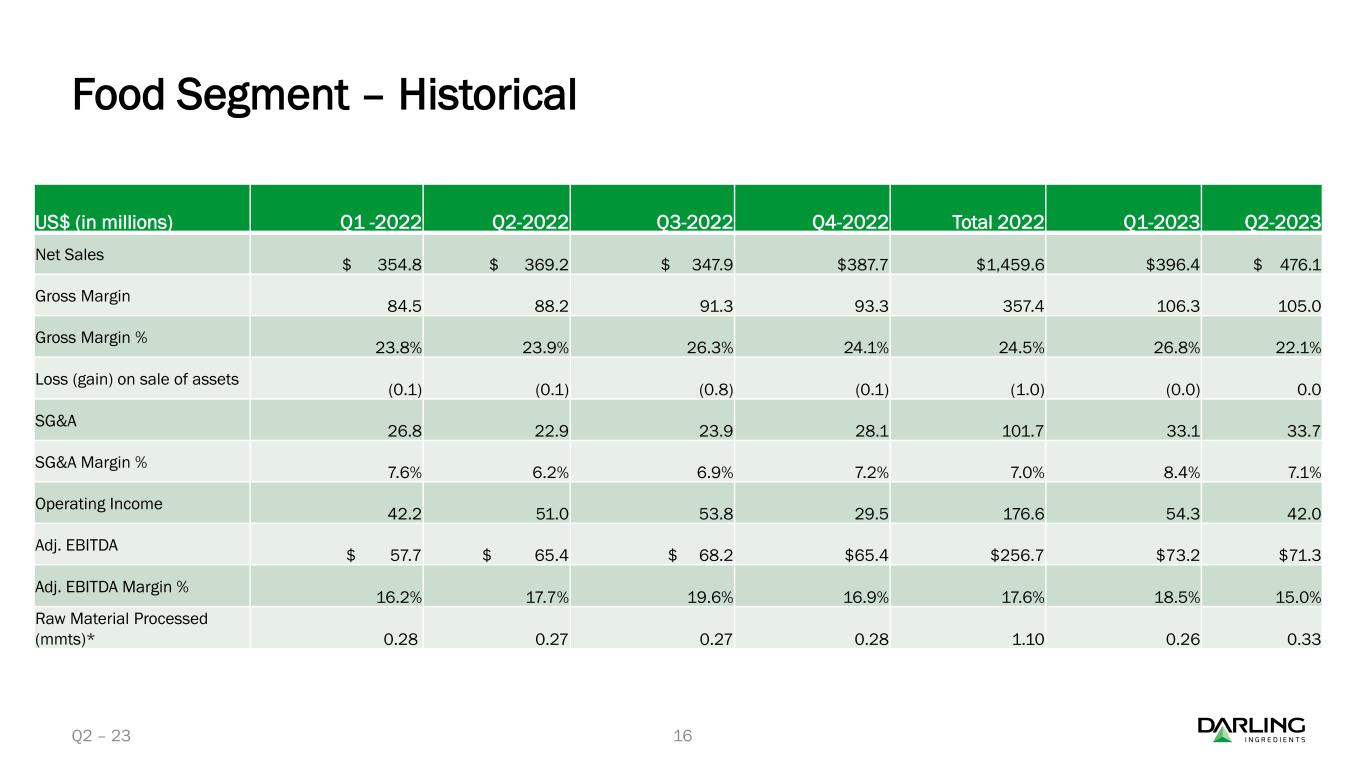This screenshot has width=1365, height=768.
Task: Select the Operating Income row label
Action: point(99,504)
